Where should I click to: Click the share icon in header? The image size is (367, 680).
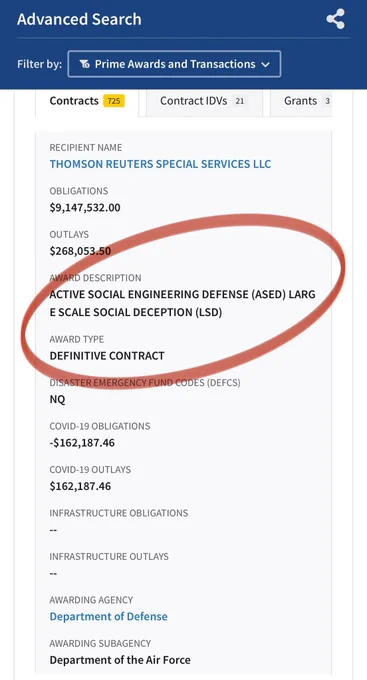(336, 19)
